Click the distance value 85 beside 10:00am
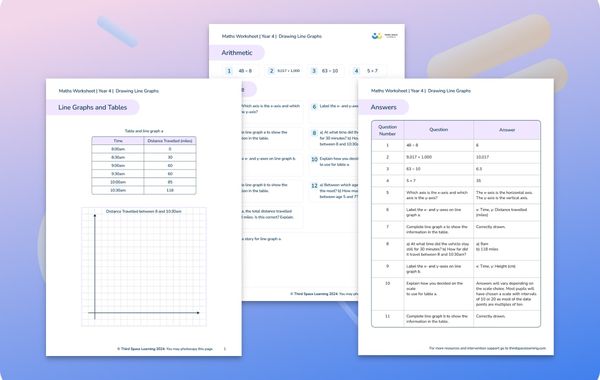Screen dimensions: 600x380 pyautogui.click(x=170, y=182)
